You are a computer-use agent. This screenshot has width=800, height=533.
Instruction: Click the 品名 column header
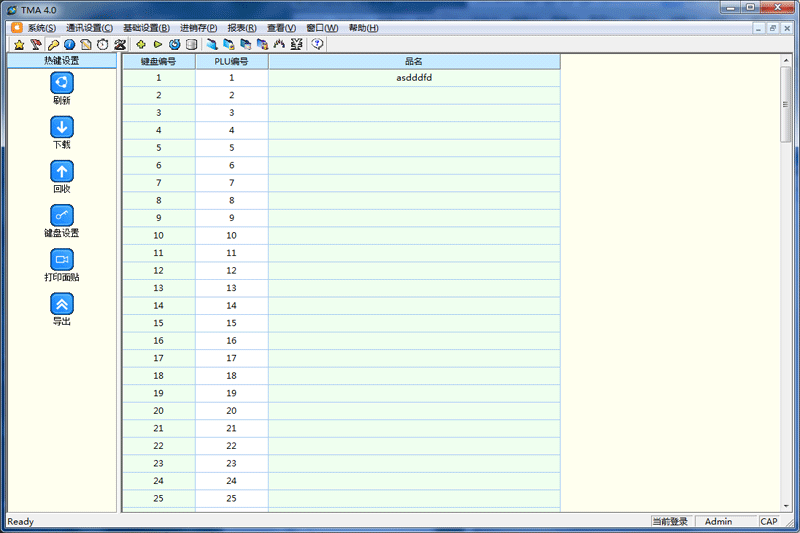click(x=414, y=61)
